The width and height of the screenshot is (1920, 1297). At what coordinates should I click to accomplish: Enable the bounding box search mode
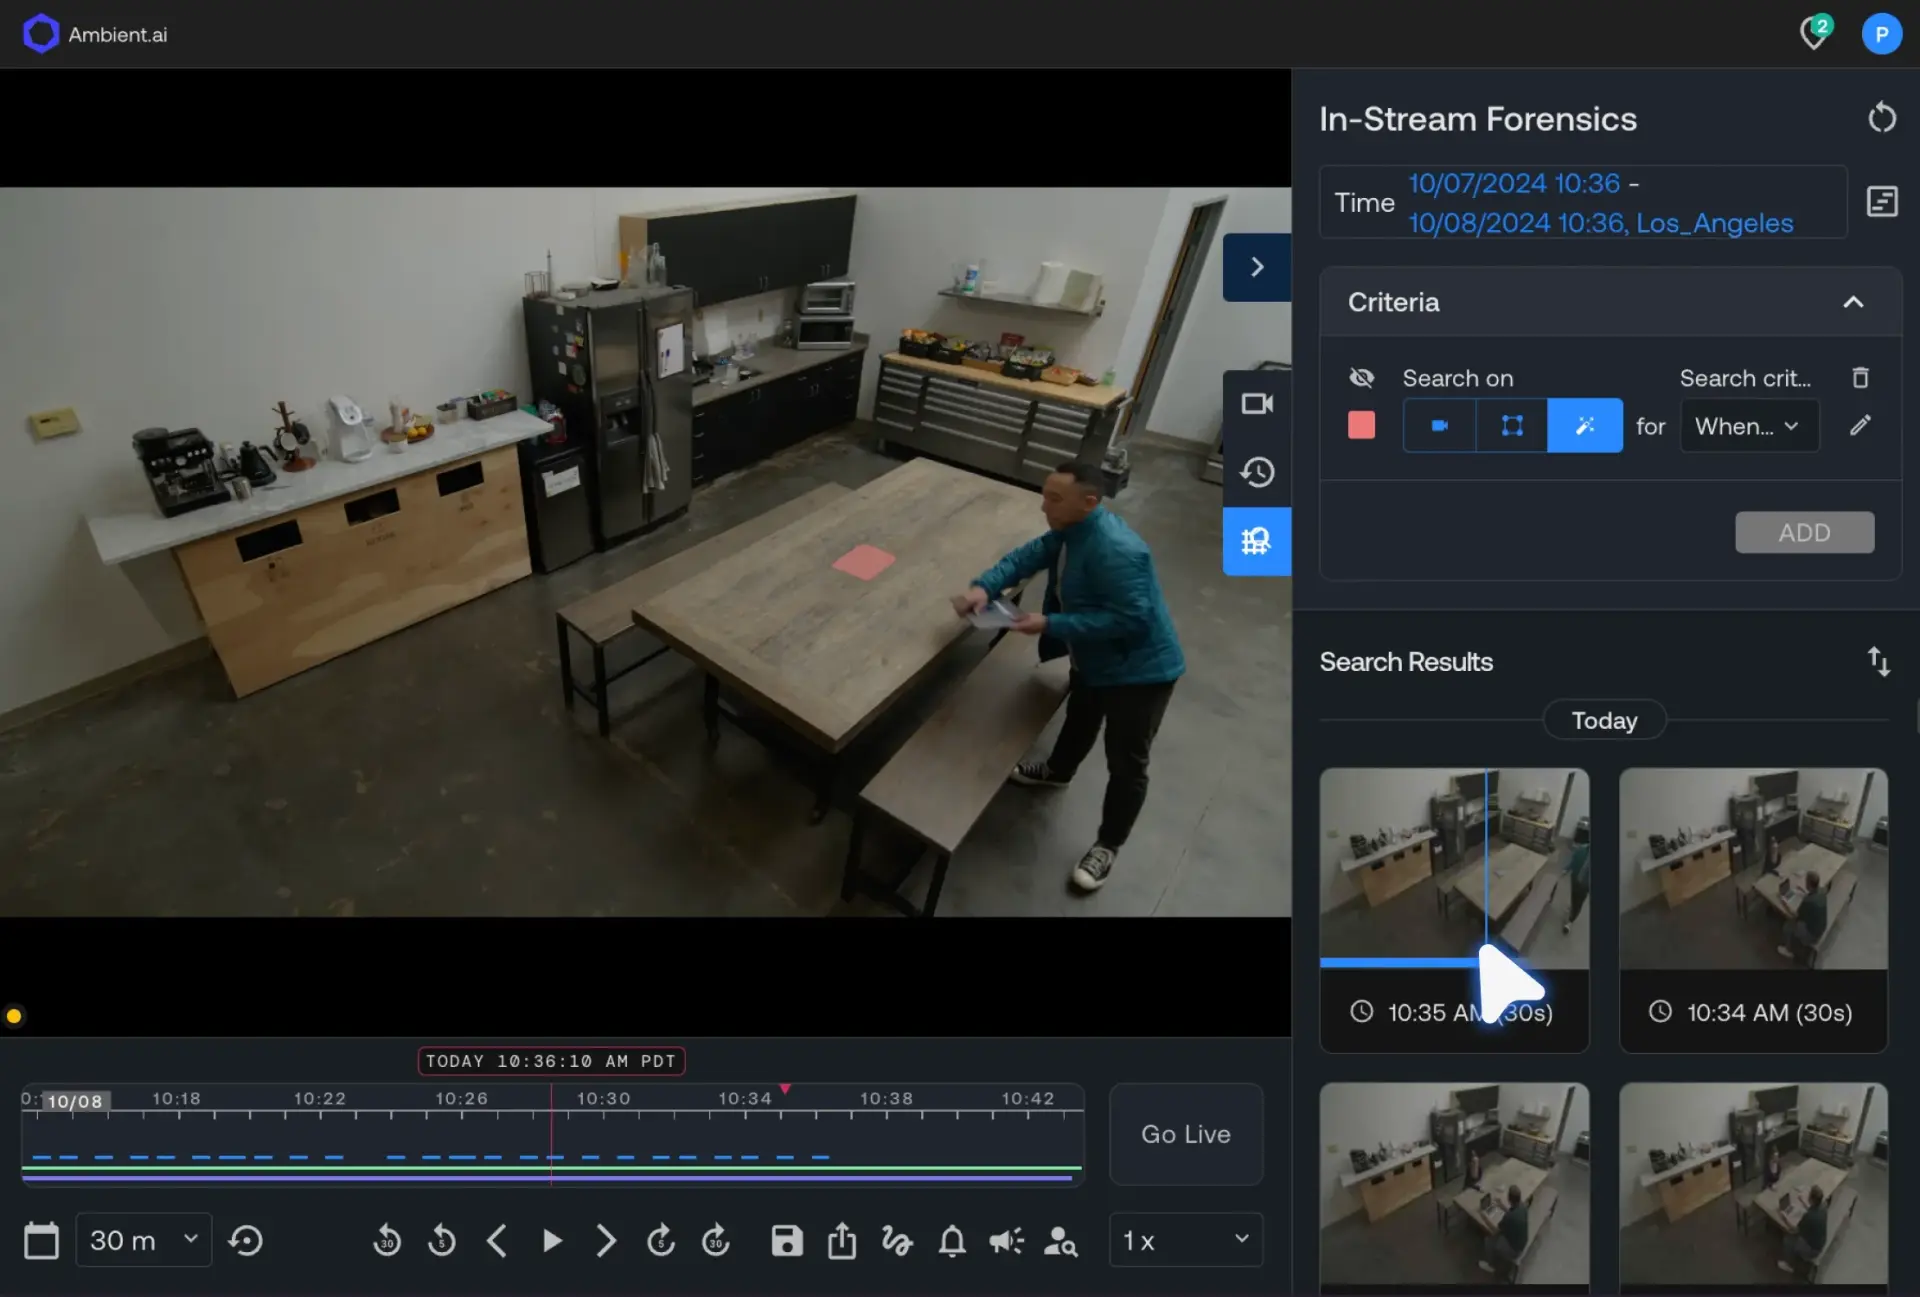pyautogui.click(x=1510, y=425)
